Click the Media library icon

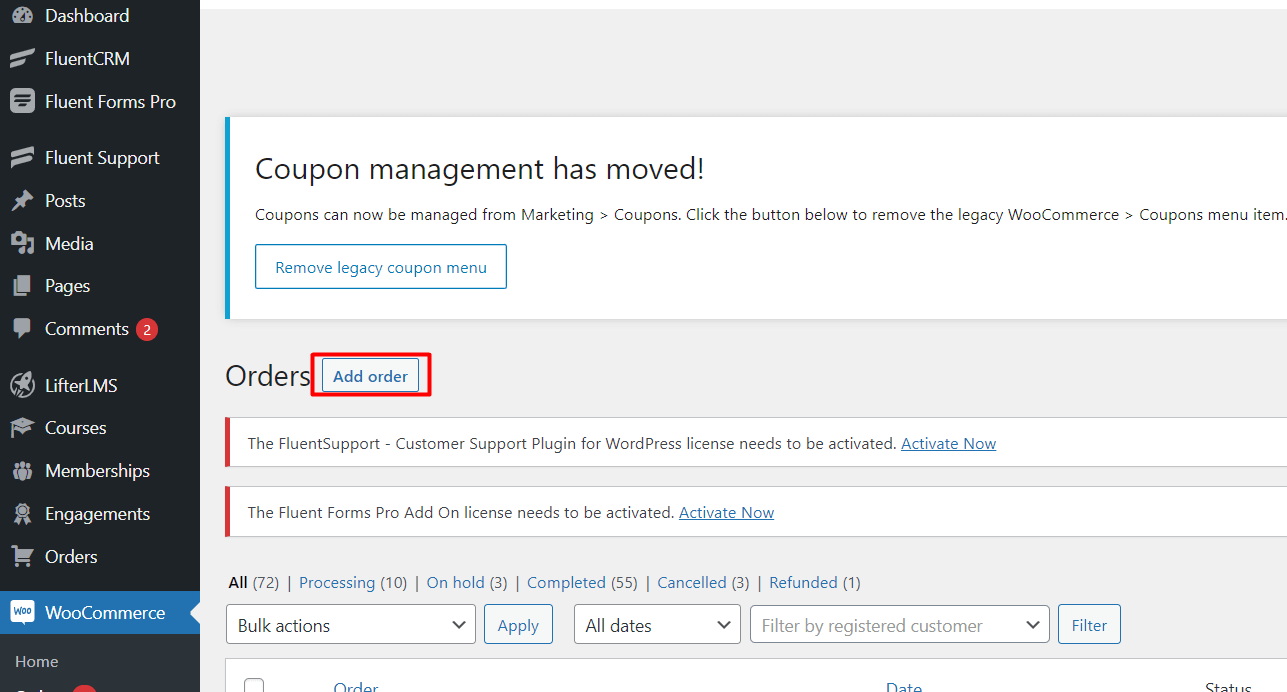click(x=22, y=244)
